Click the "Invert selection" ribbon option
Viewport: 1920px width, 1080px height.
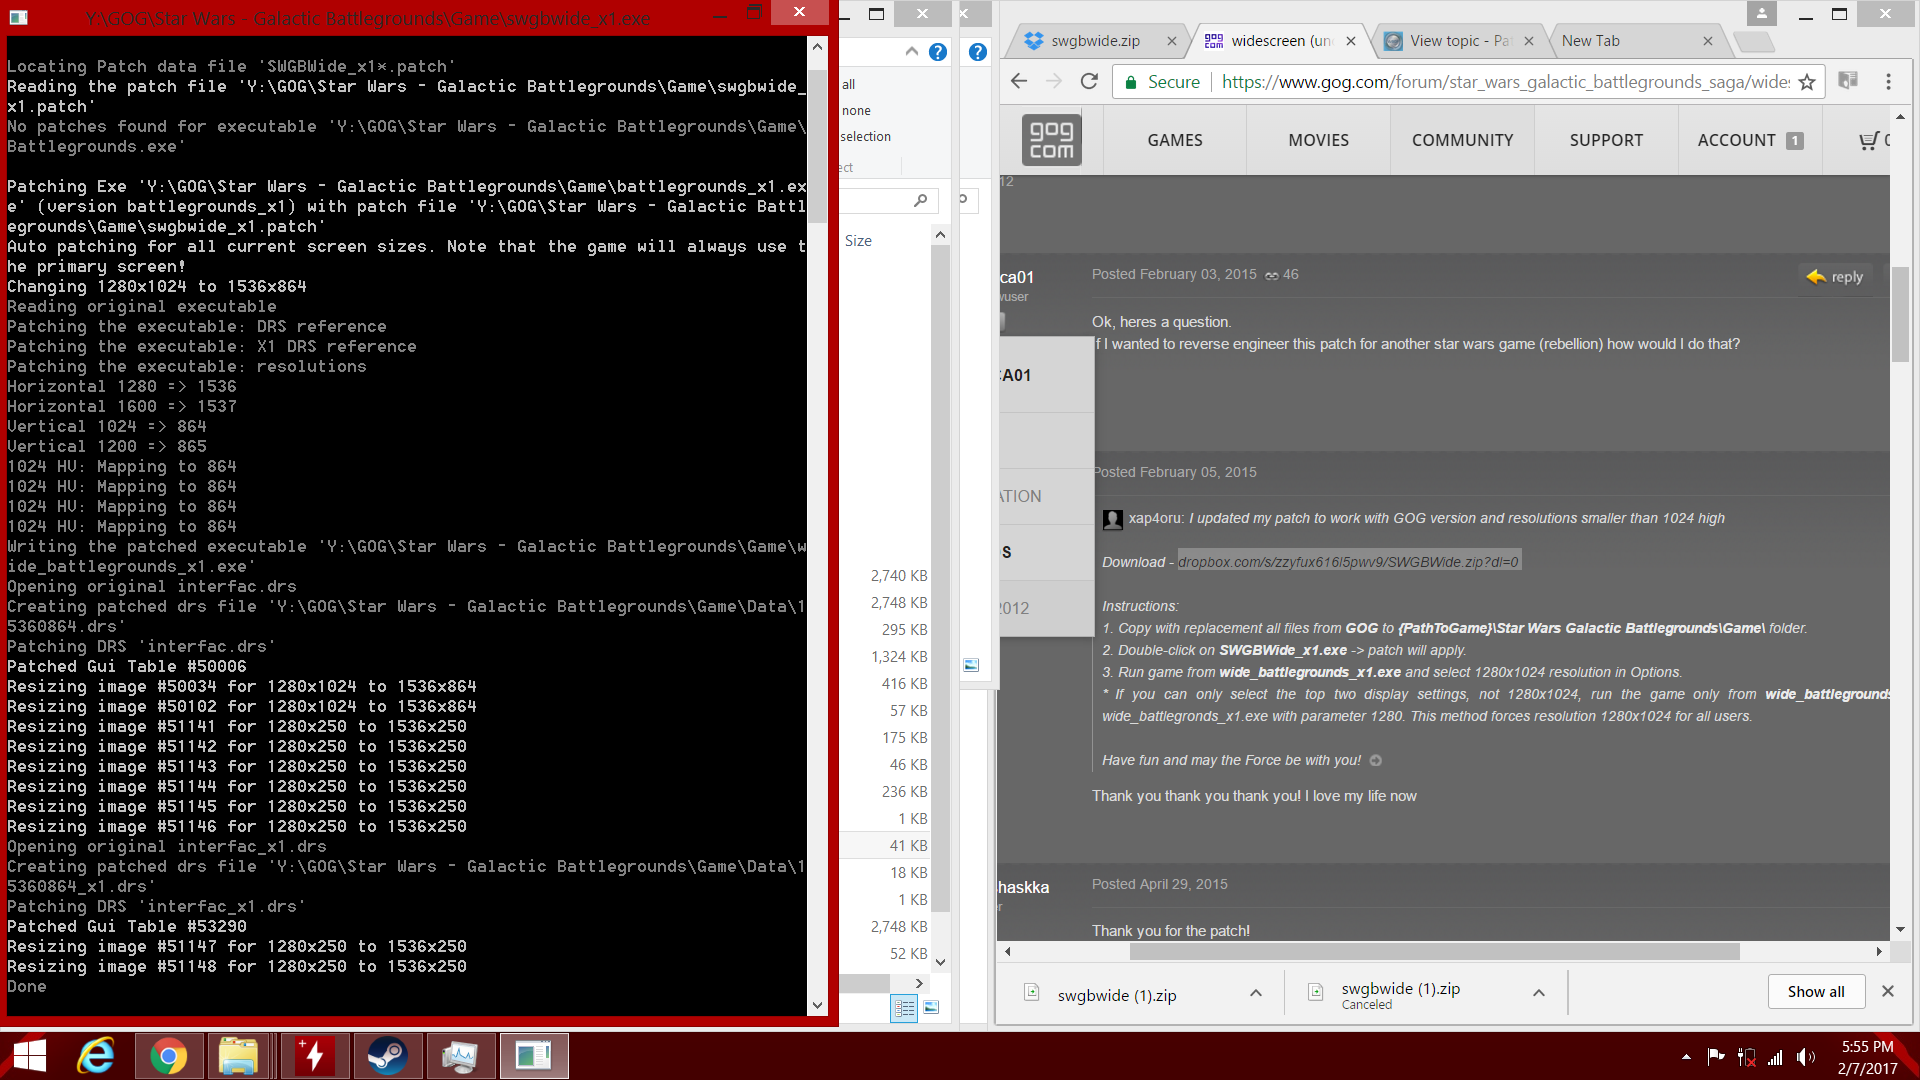[866, 137]
